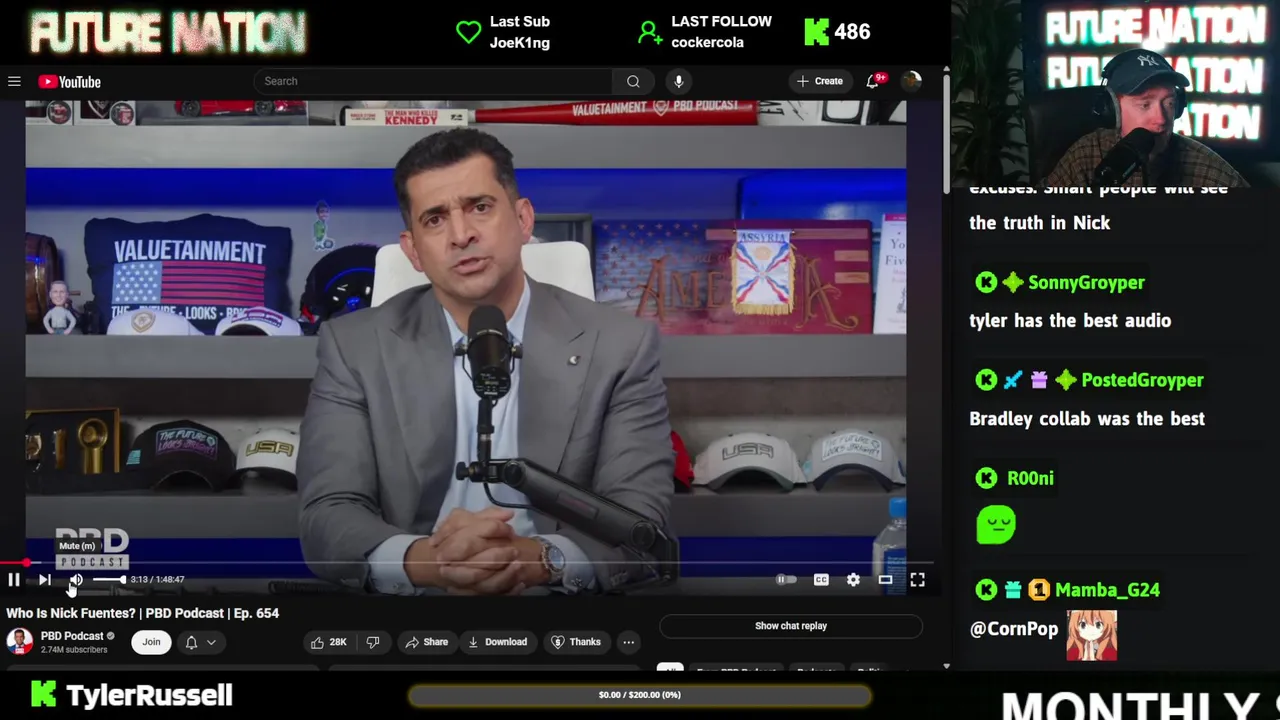Viewport: 1280px width, 720px height.
Task: Click the green emote in R00ni's message
Action: (x=996, y=525)
